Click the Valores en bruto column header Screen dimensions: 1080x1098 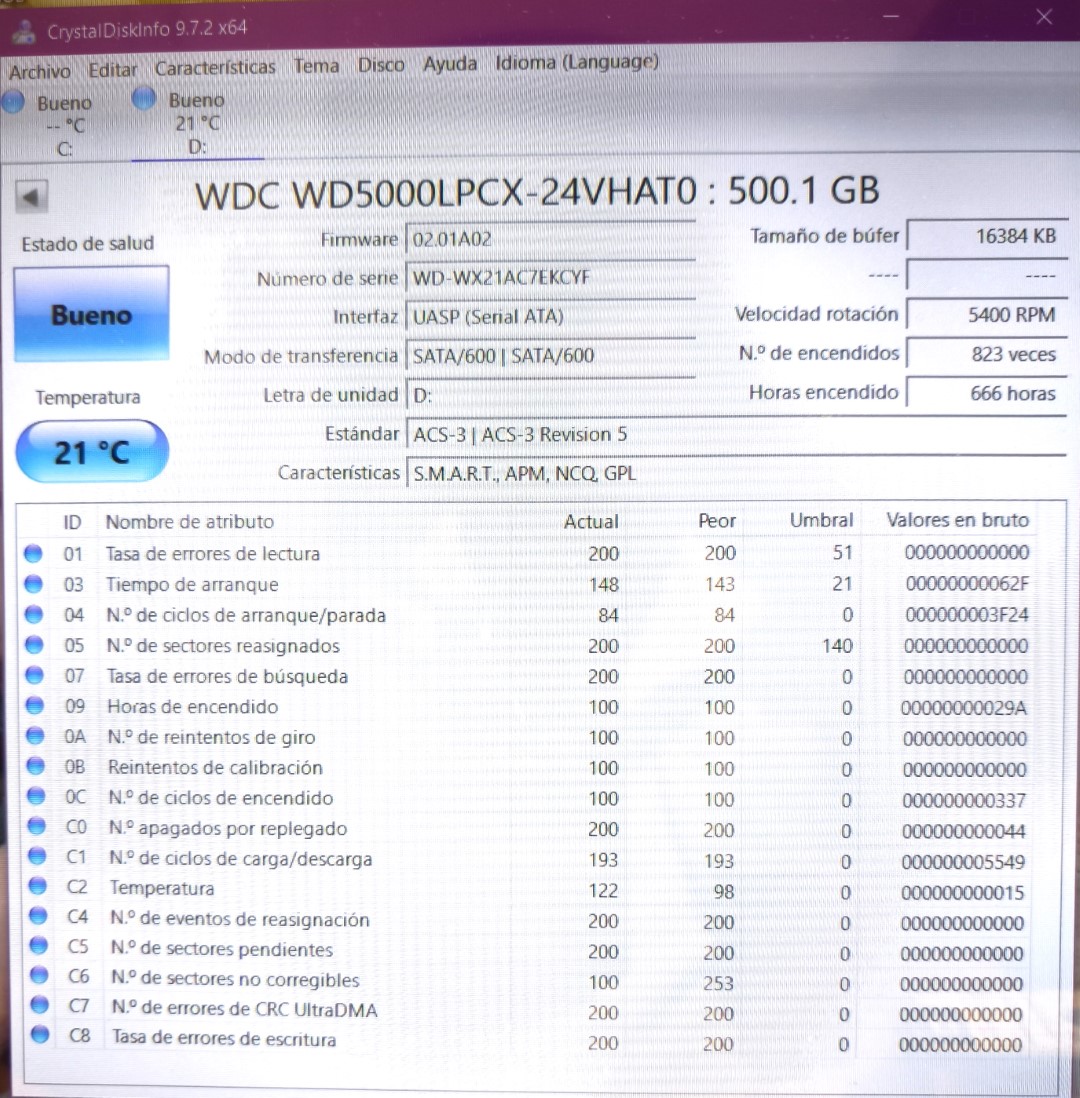(x=957, y=520)
